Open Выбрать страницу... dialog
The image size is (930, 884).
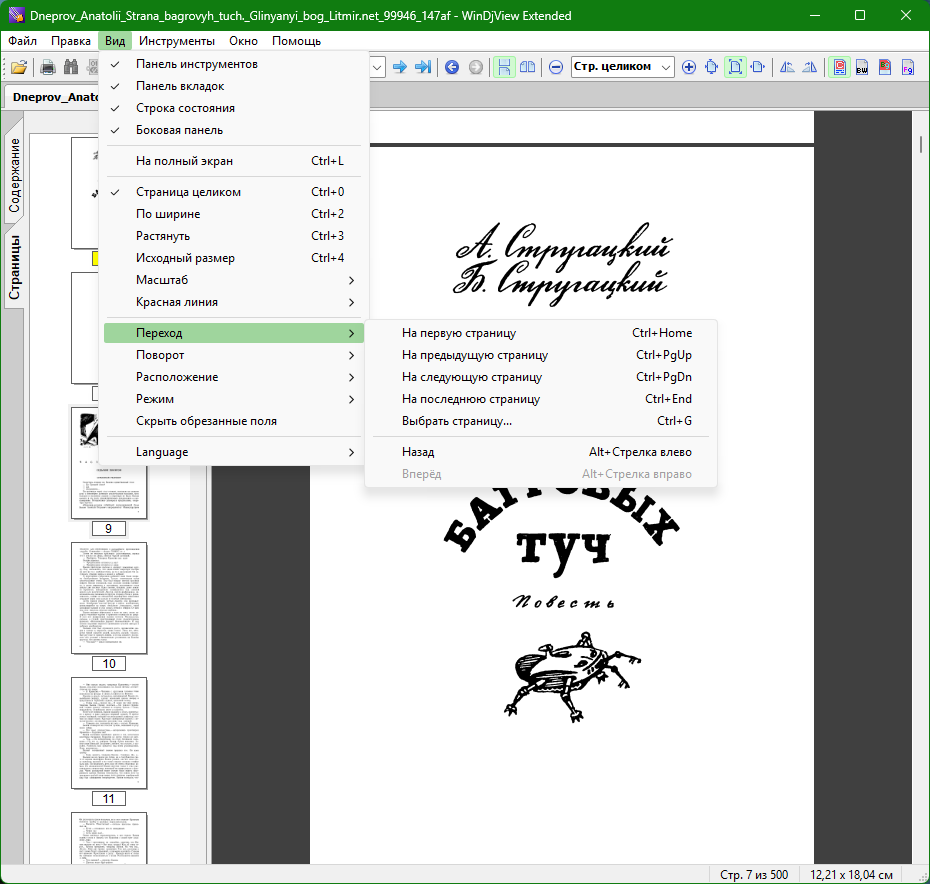click(541, 421)
